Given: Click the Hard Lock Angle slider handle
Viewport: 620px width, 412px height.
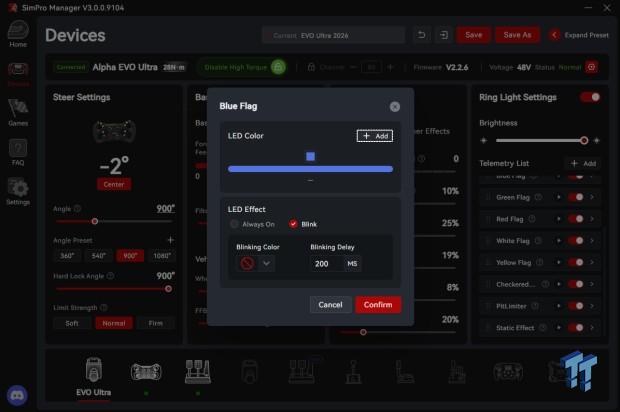Looking at the screenshot, I should [x=168, y=289].
